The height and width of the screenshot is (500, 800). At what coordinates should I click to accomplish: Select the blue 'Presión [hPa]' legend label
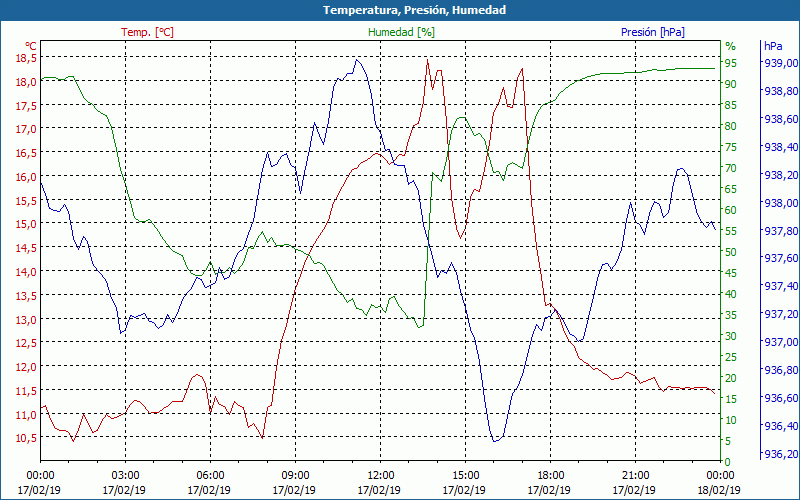point(653,32)
